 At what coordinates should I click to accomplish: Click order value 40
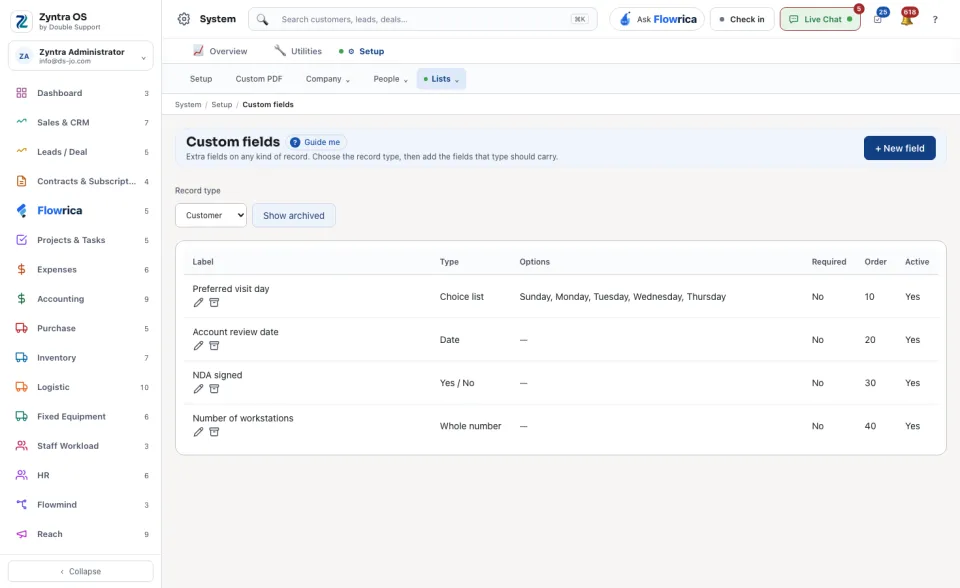point(870,426)
